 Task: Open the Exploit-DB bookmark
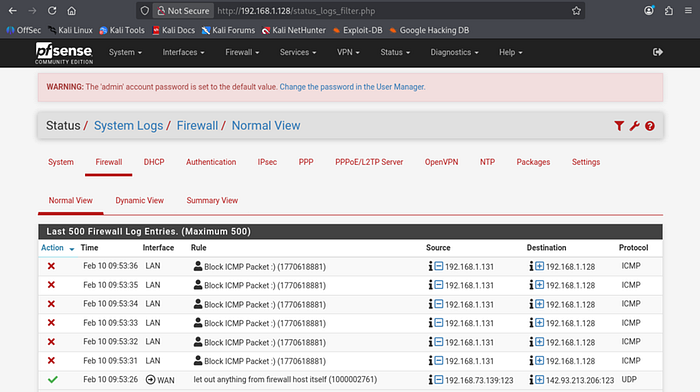(358, 30)
